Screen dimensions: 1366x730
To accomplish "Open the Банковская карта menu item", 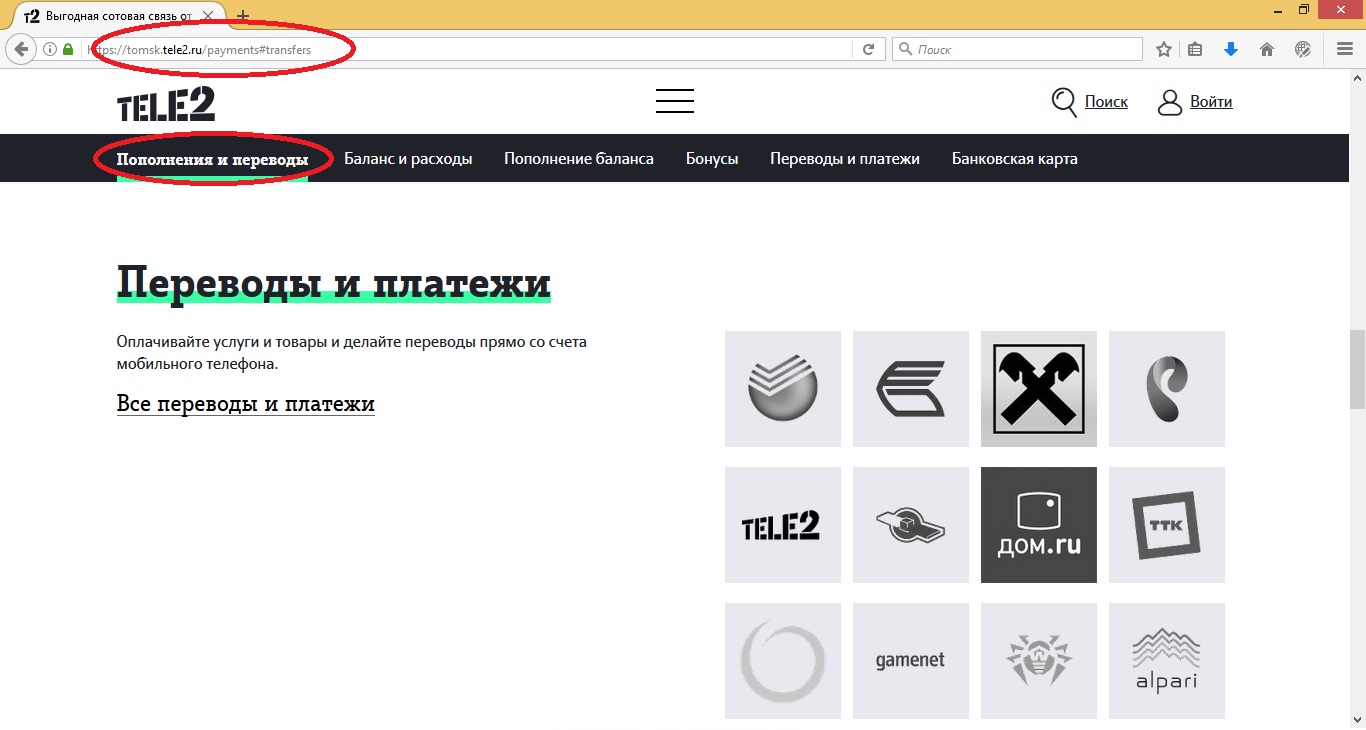I will point(1014,158).
